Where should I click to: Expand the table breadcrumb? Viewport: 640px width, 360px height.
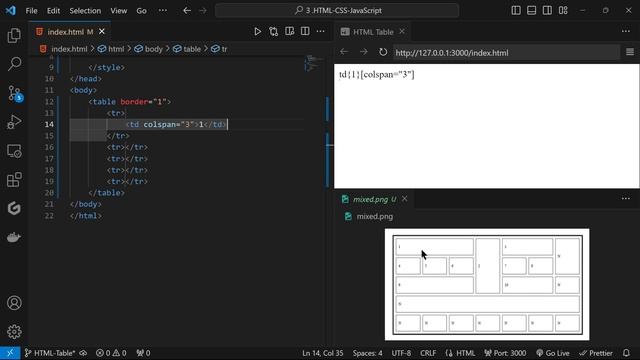187,49
